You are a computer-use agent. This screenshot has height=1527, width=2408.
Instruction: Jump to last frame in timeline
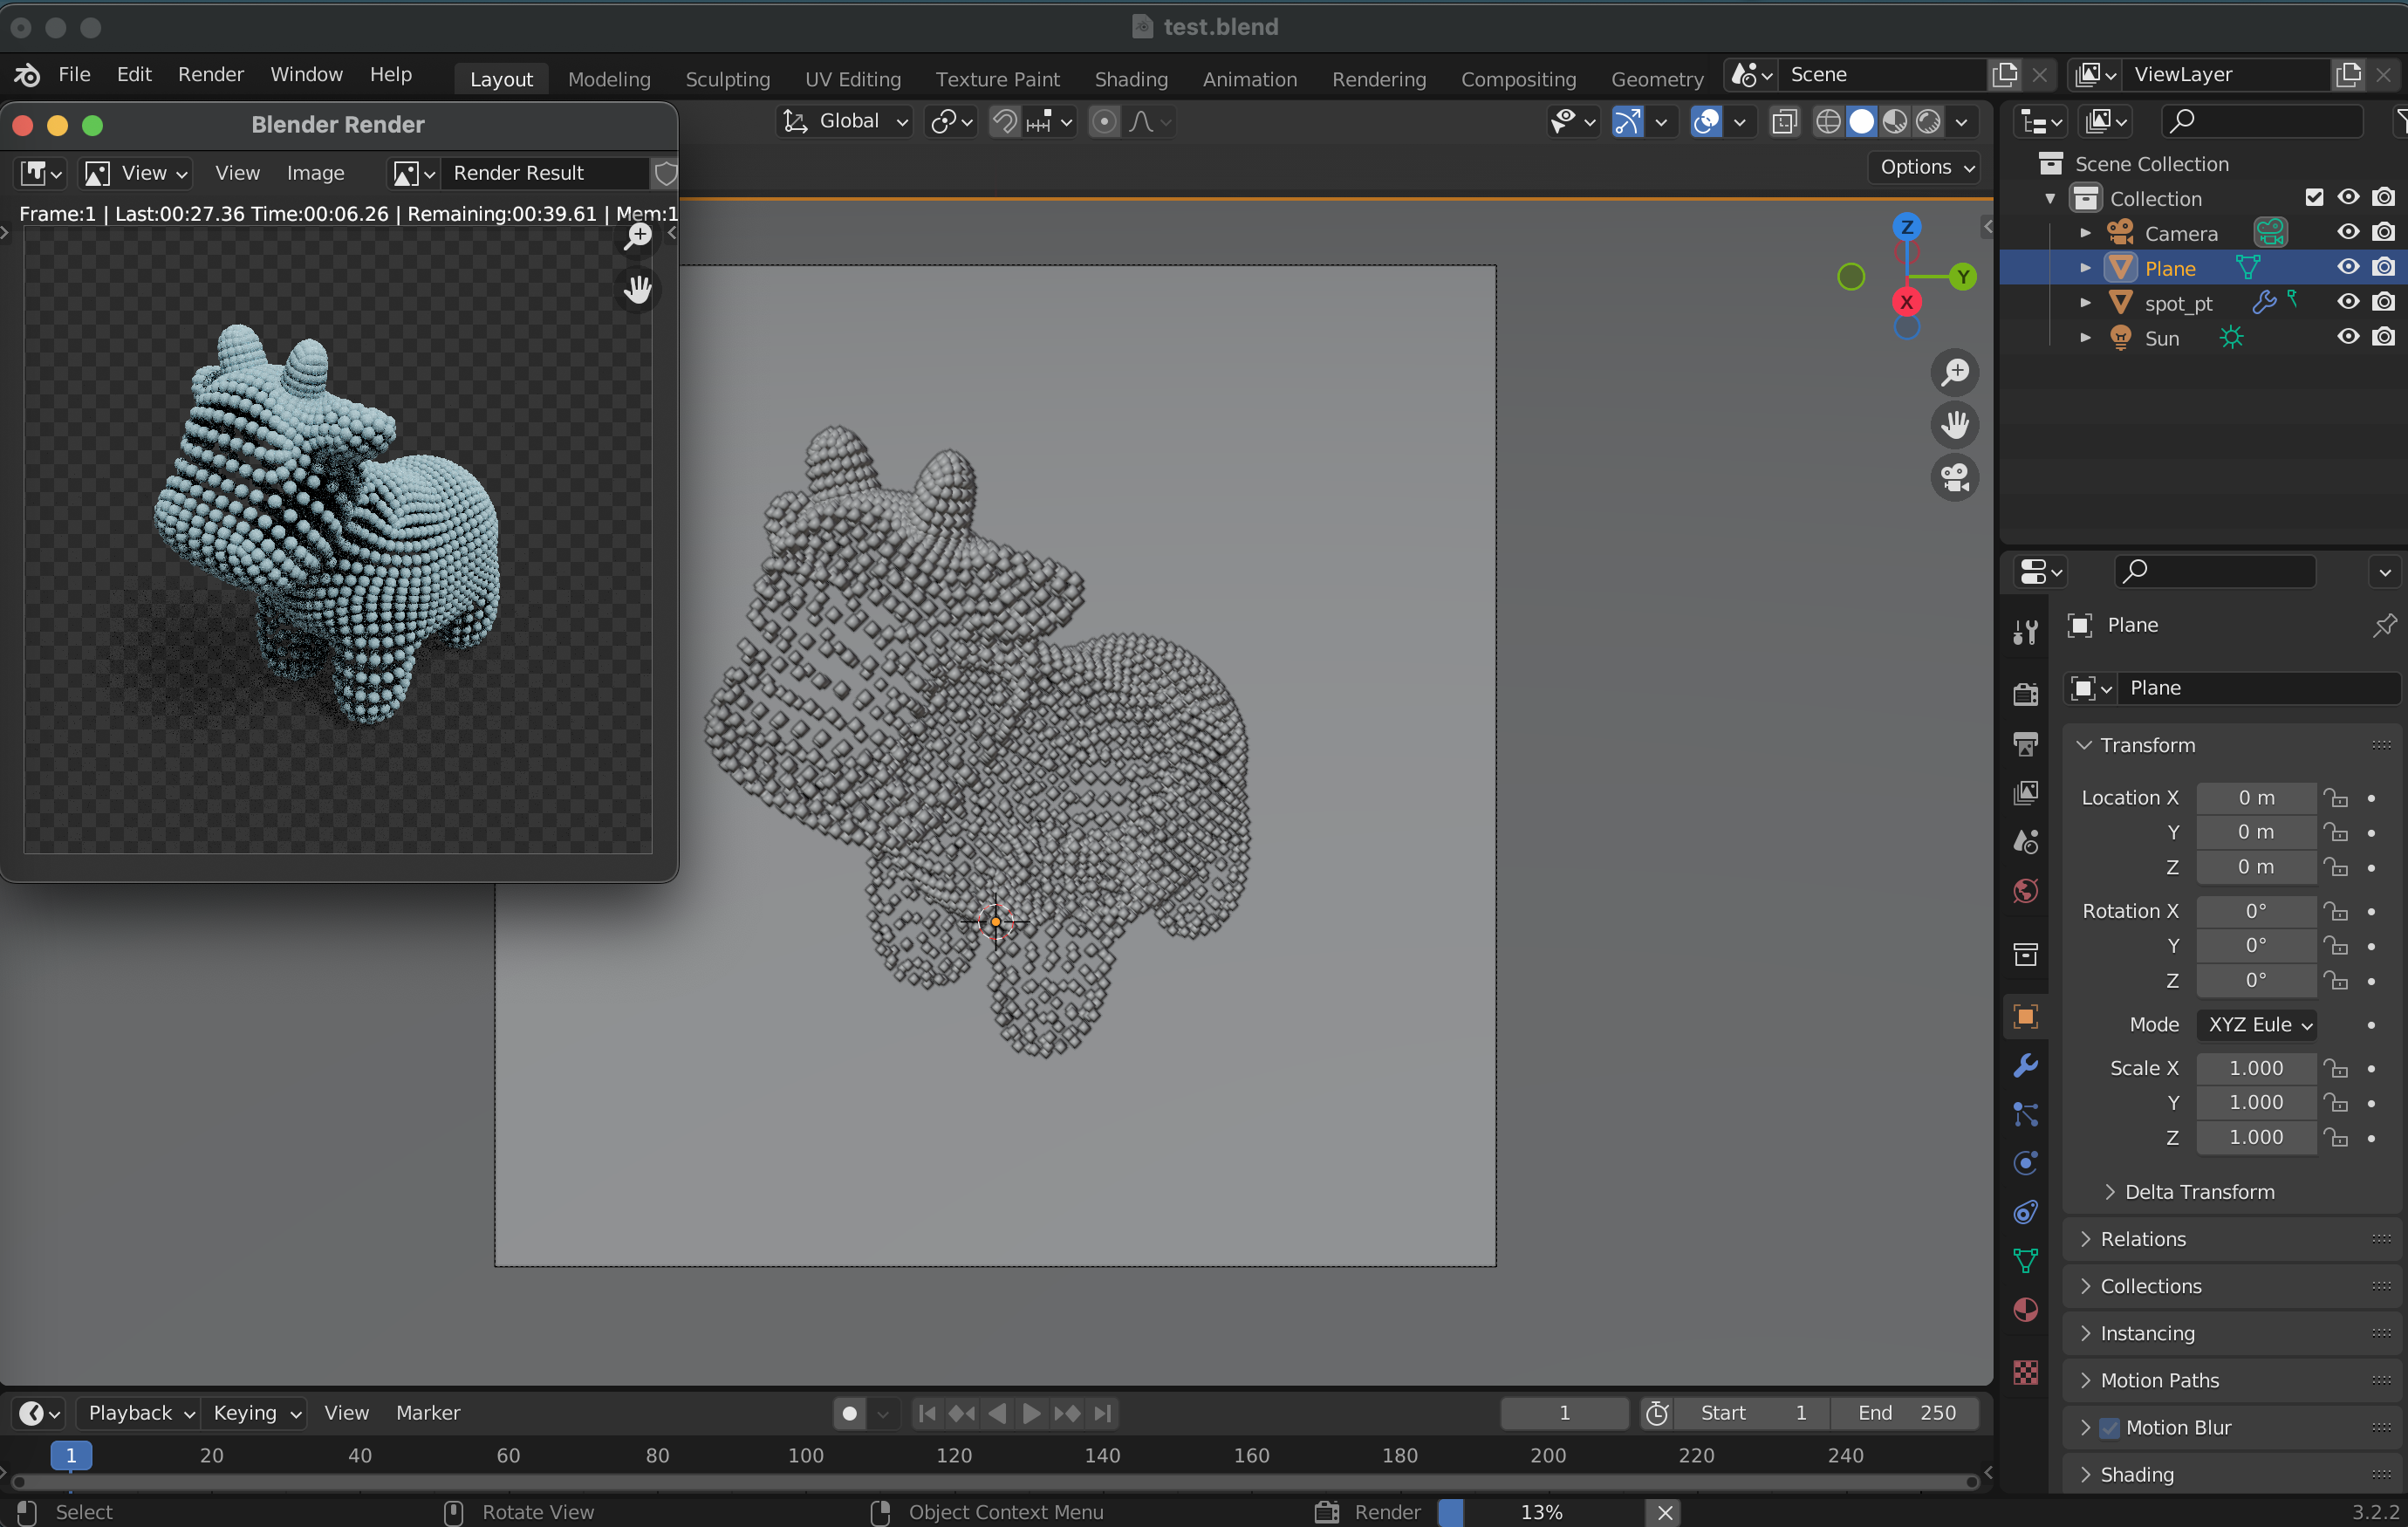[x=1103, y=1413]
